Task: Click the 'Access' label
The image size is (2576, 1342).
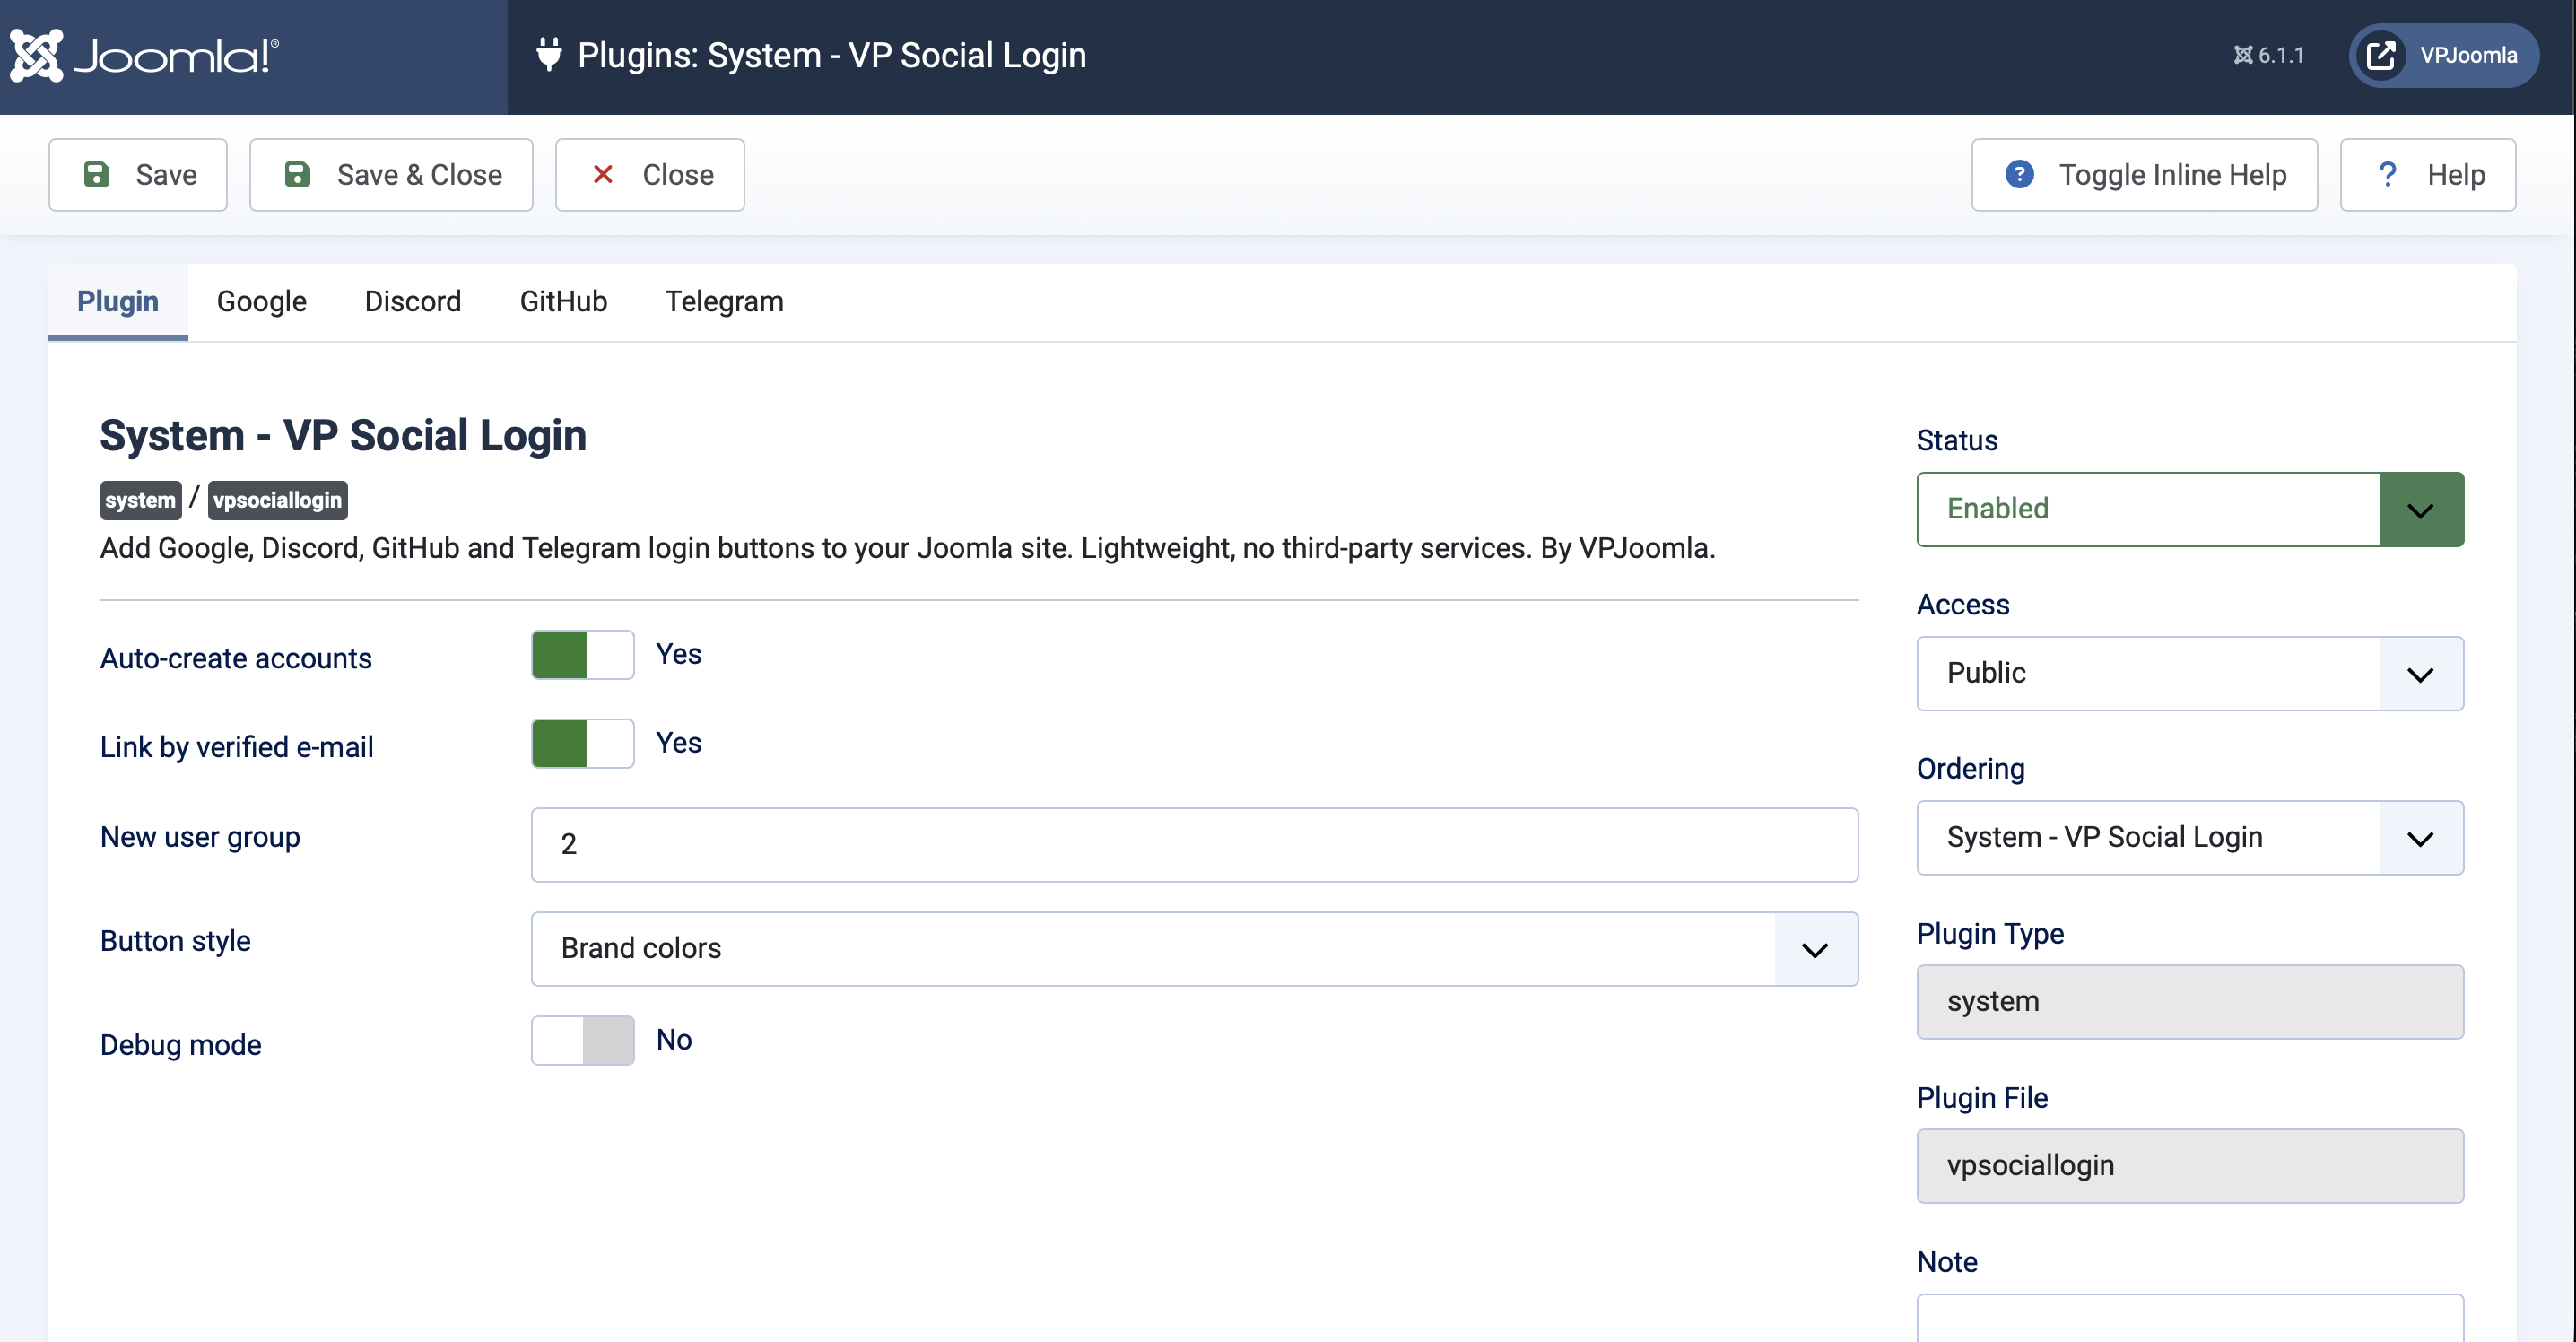Action: [1963, 604]
